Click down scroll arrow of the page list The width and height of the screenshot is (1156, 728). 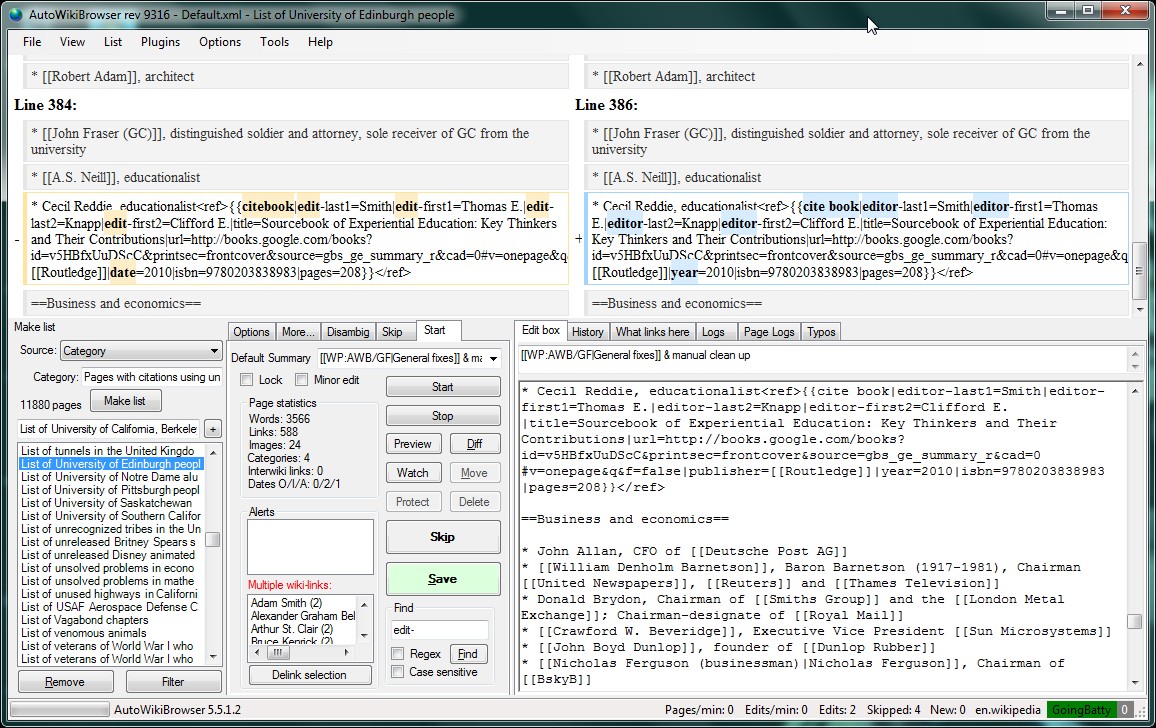(213, 658)
